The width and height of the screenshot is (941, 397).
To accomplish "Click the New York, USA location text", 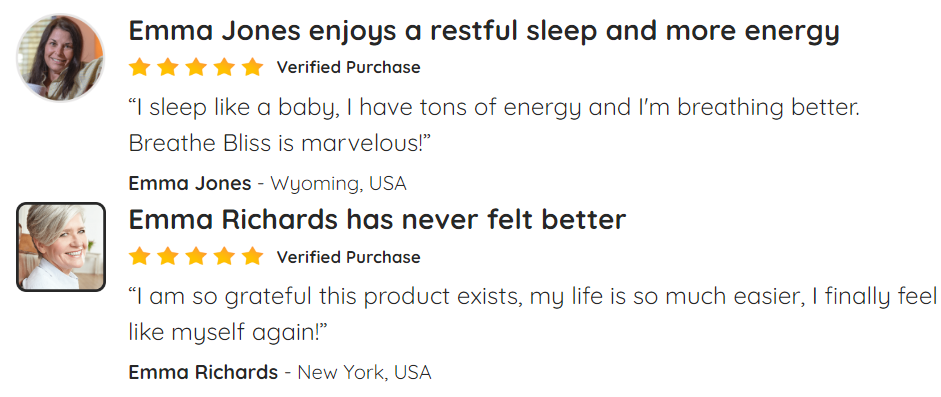I will click(x=364, y=372).
